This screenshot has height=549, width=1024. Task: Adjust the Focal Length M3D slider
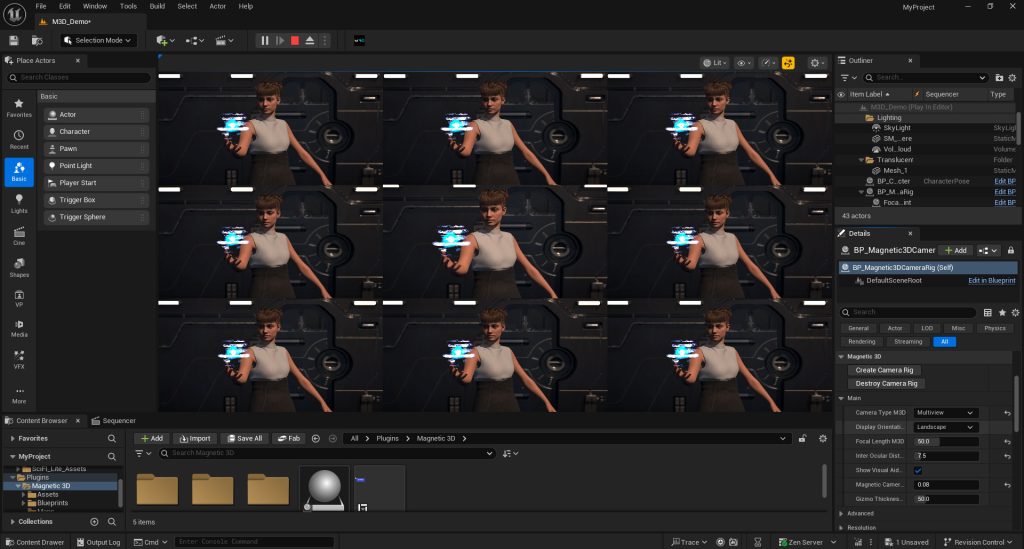pyautogui.click(x=946, y=441)
